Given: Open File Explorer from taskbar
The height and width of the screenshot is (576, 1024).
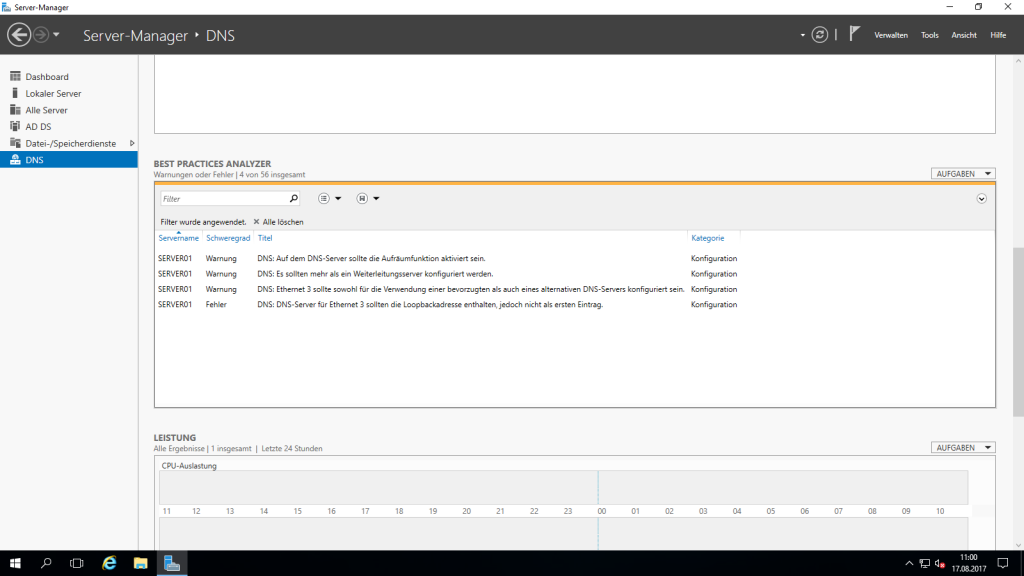Looking at the screenshot, I should [140, 563].
